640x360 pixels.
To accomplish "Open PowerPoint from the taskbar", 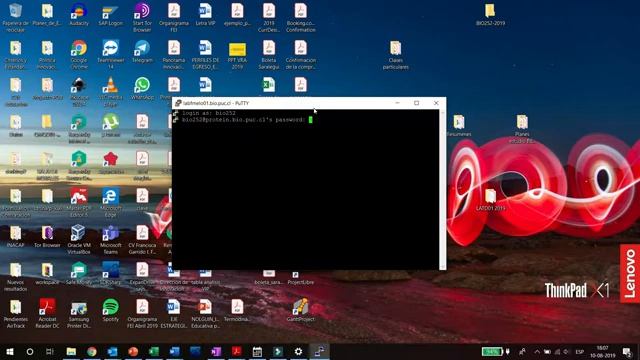I will (133, 351).
